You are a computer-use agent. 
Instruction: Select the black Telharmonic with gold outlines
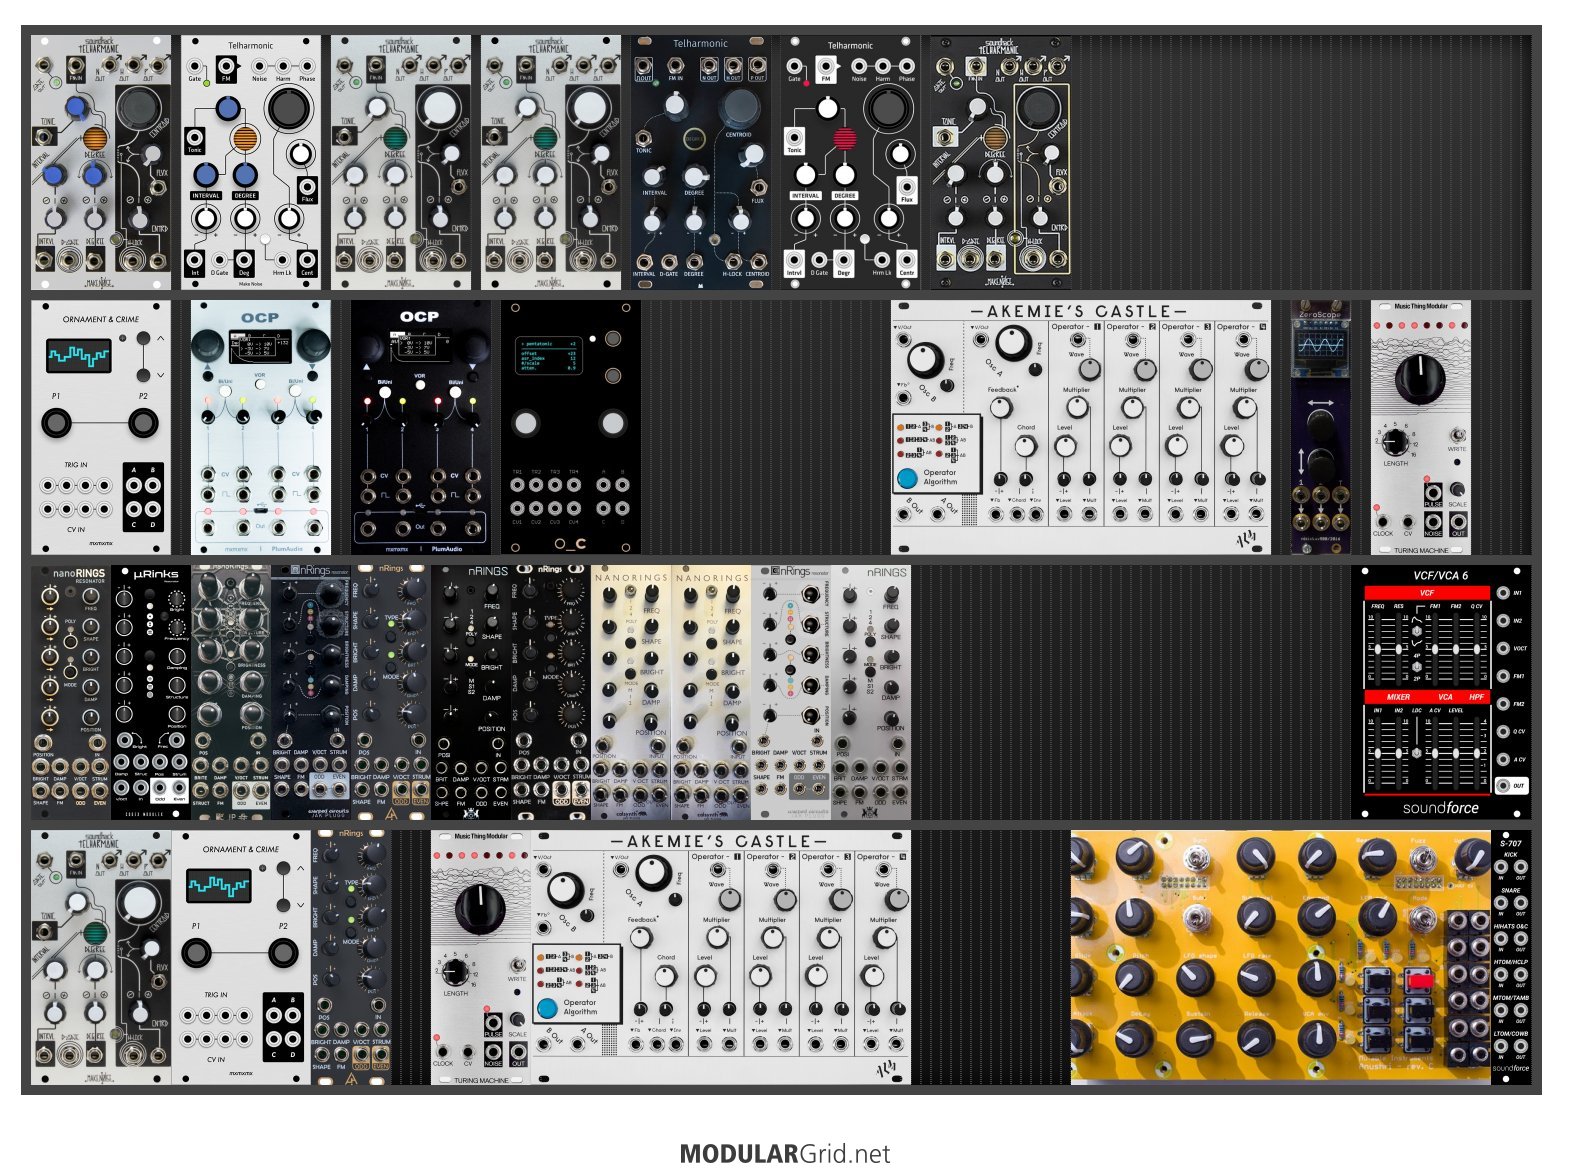pos(1001,162)
